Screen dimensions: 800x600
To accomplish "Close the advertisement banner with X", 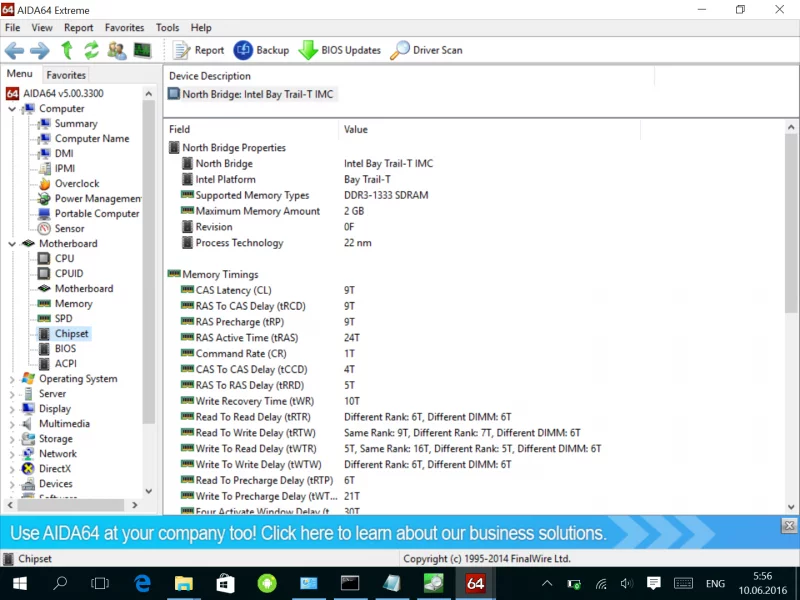I will coord(789,526).
